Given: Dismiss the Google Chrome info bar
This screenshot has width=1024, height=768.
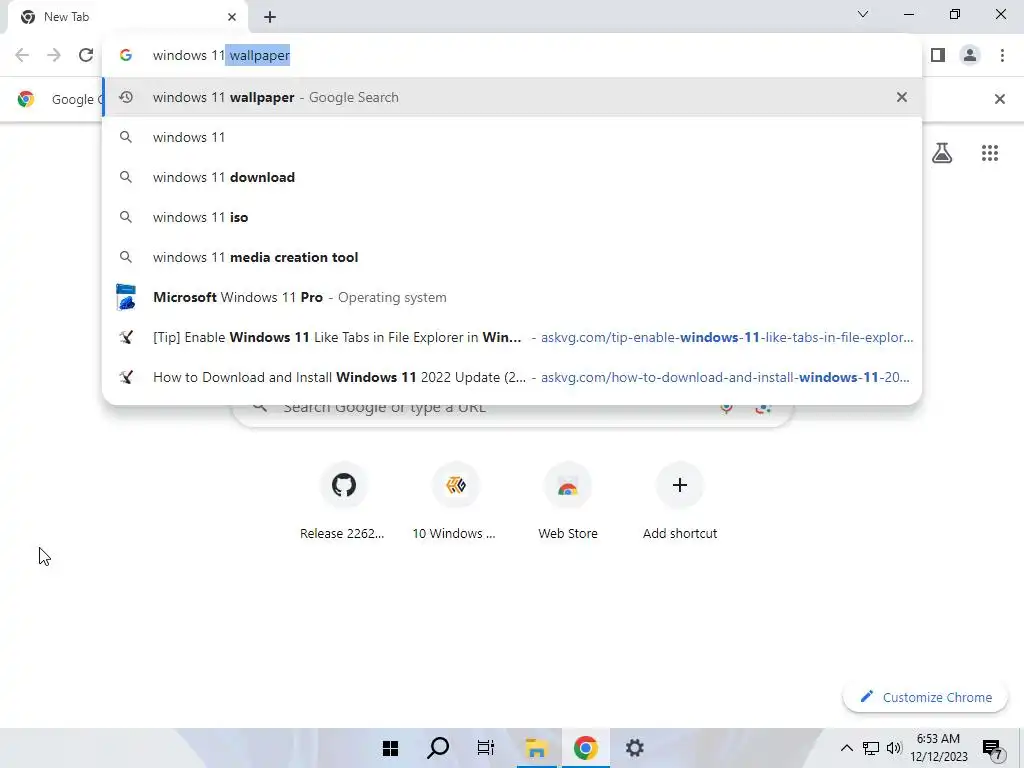Looking at the screenshot, I should 999,99.
